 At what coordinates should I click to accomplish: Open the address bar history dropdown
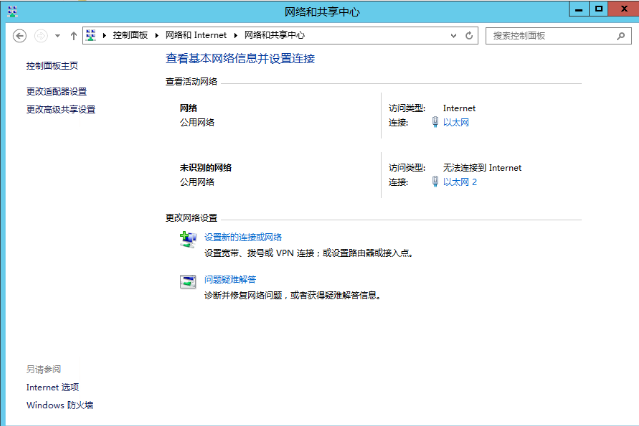(x=453, y=36)
